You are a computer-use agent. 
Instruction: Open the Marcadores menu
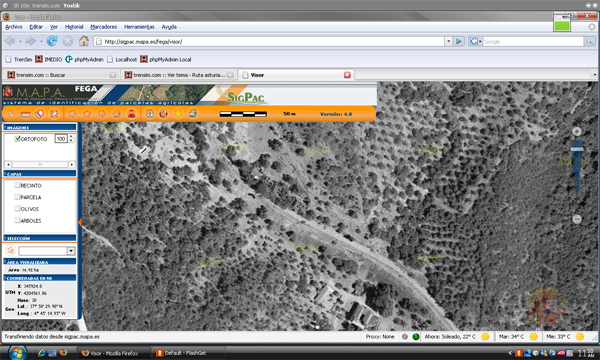point(103,27)
